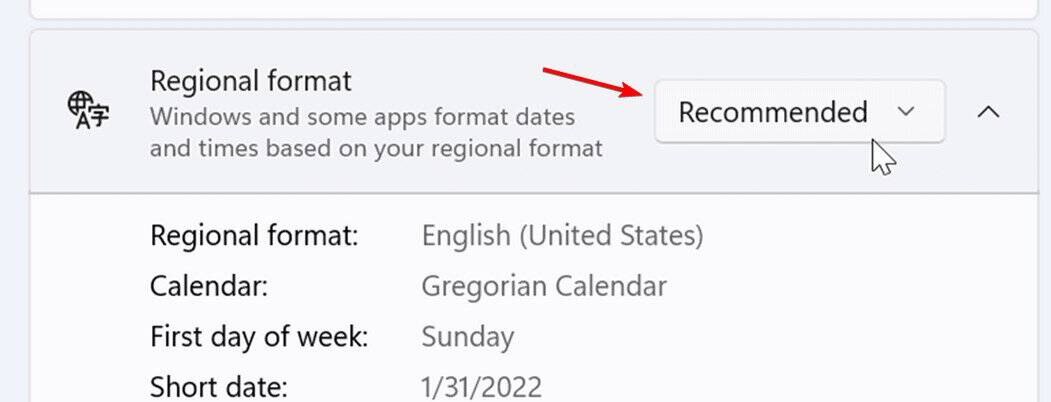Click the word Recommended in the dropdown

(773, 112)
